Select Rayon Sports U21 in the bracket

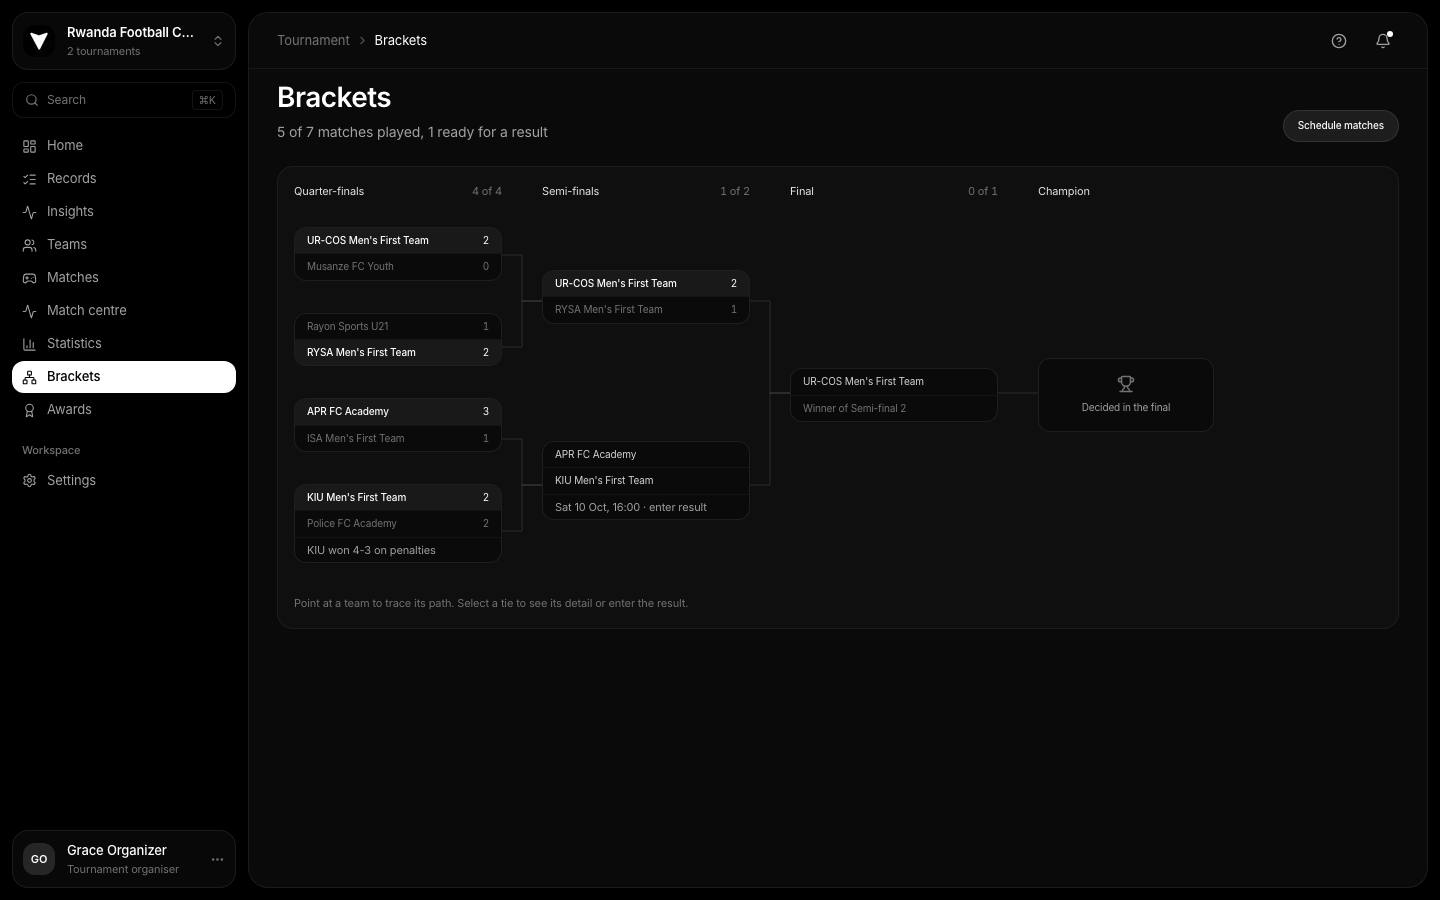398,327
